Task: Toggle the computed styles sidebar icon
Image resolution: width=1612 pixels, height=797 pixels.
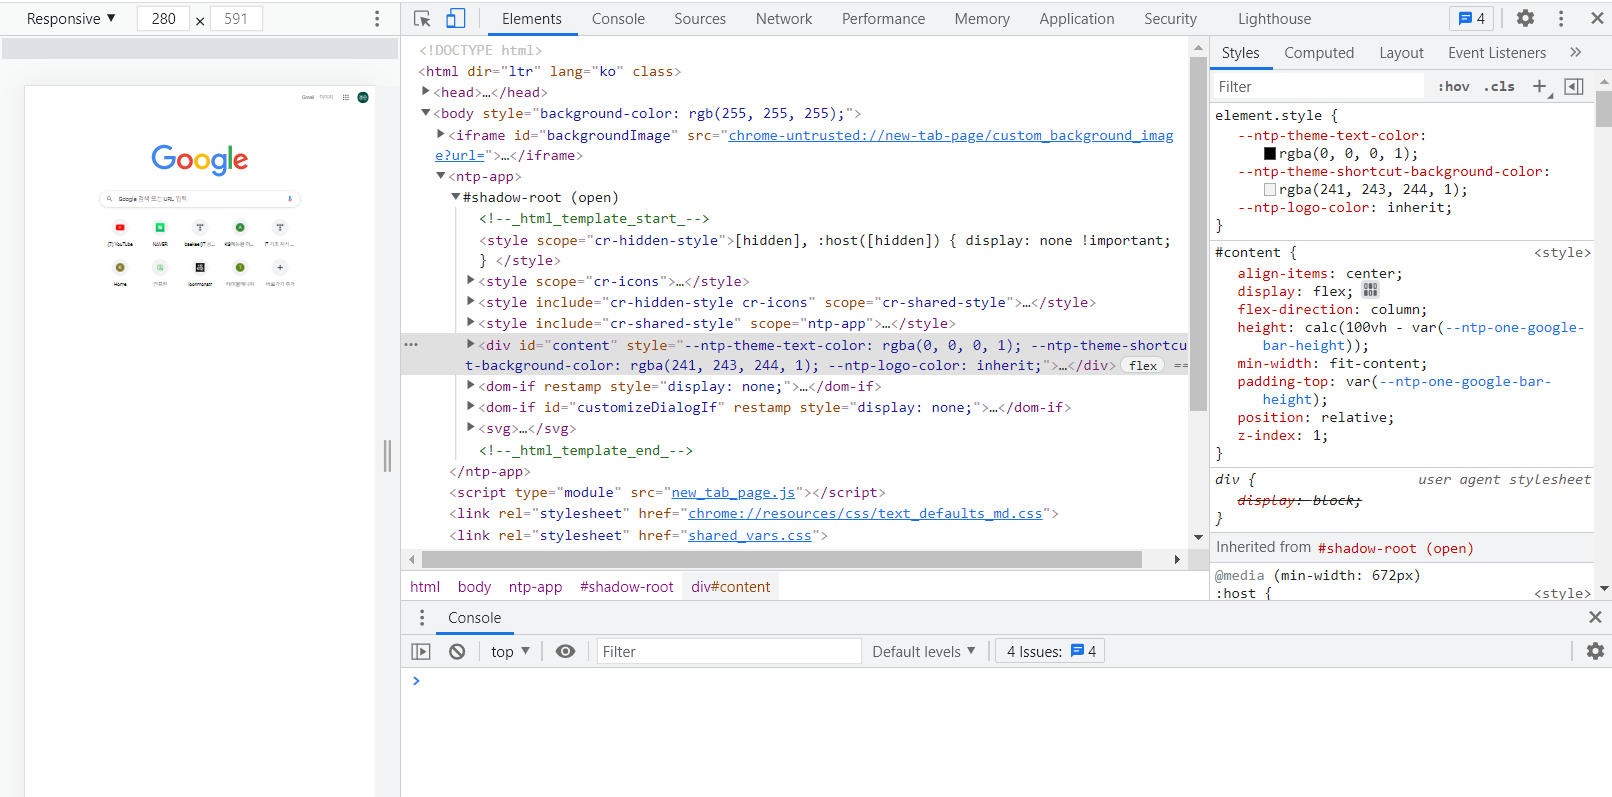Action: 1574,86
